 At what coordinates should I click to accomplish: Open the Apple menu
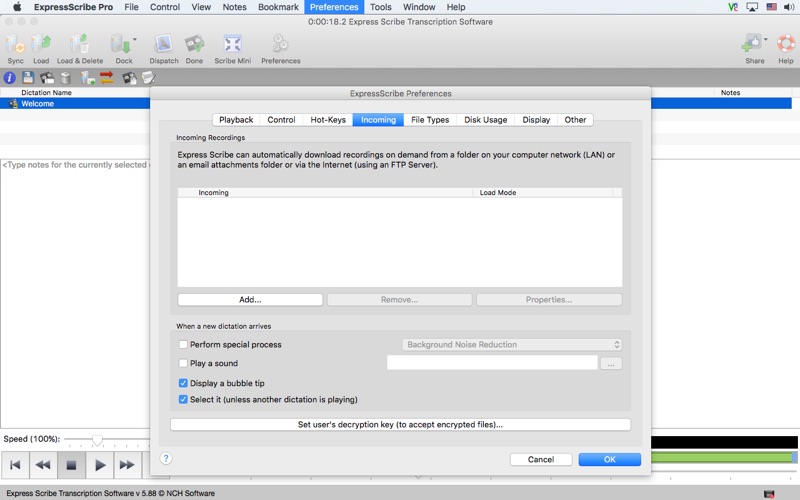(x=17, y=7)
